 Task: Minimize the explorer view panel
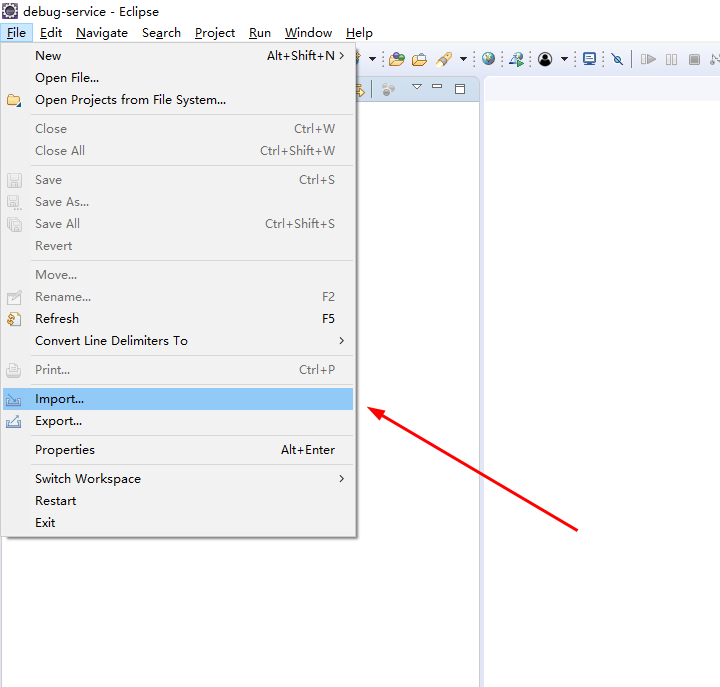[x=437, y=86]
